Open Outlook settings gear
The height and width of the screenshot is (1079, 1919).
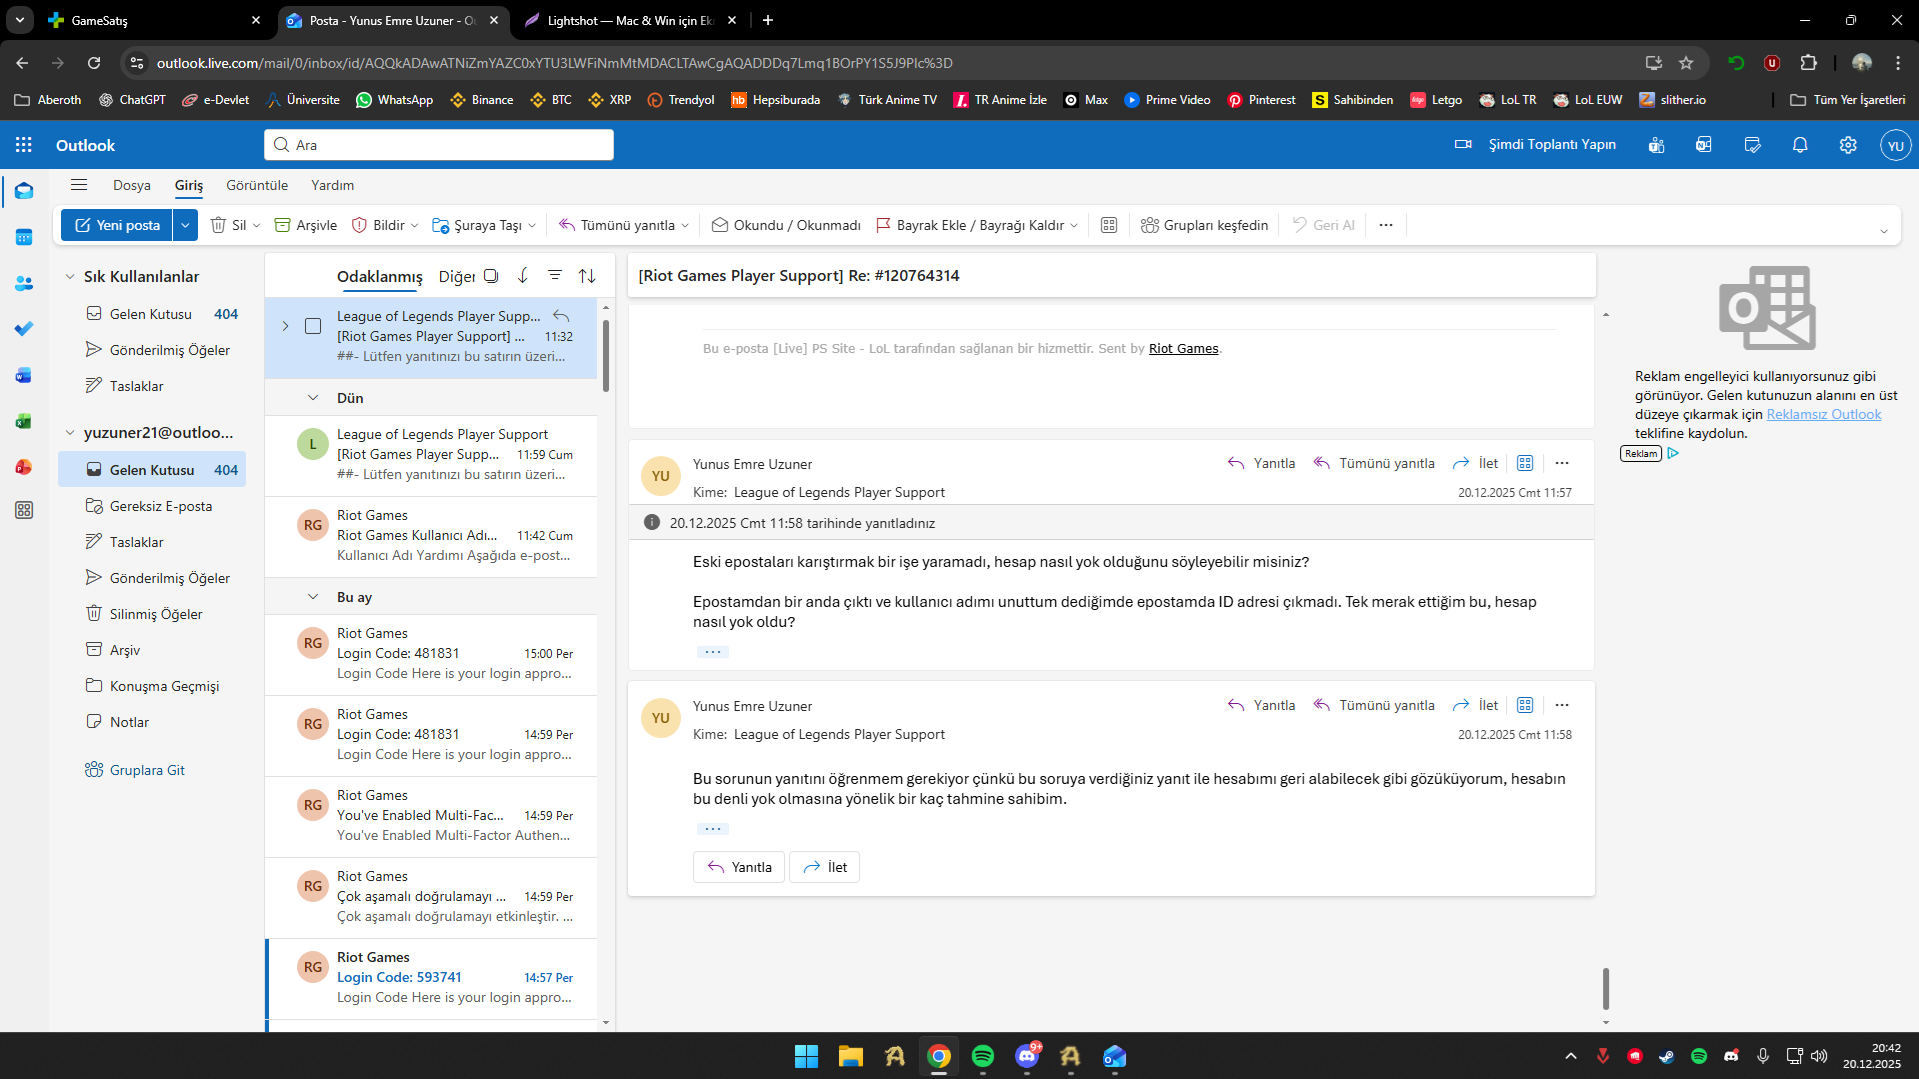pyautogui.click(x=1848, y=145)
